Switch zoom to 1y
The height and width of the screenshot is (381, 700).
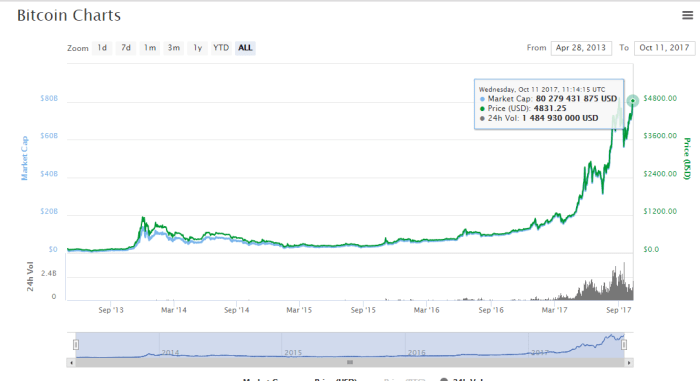click(x=197, y=48)
